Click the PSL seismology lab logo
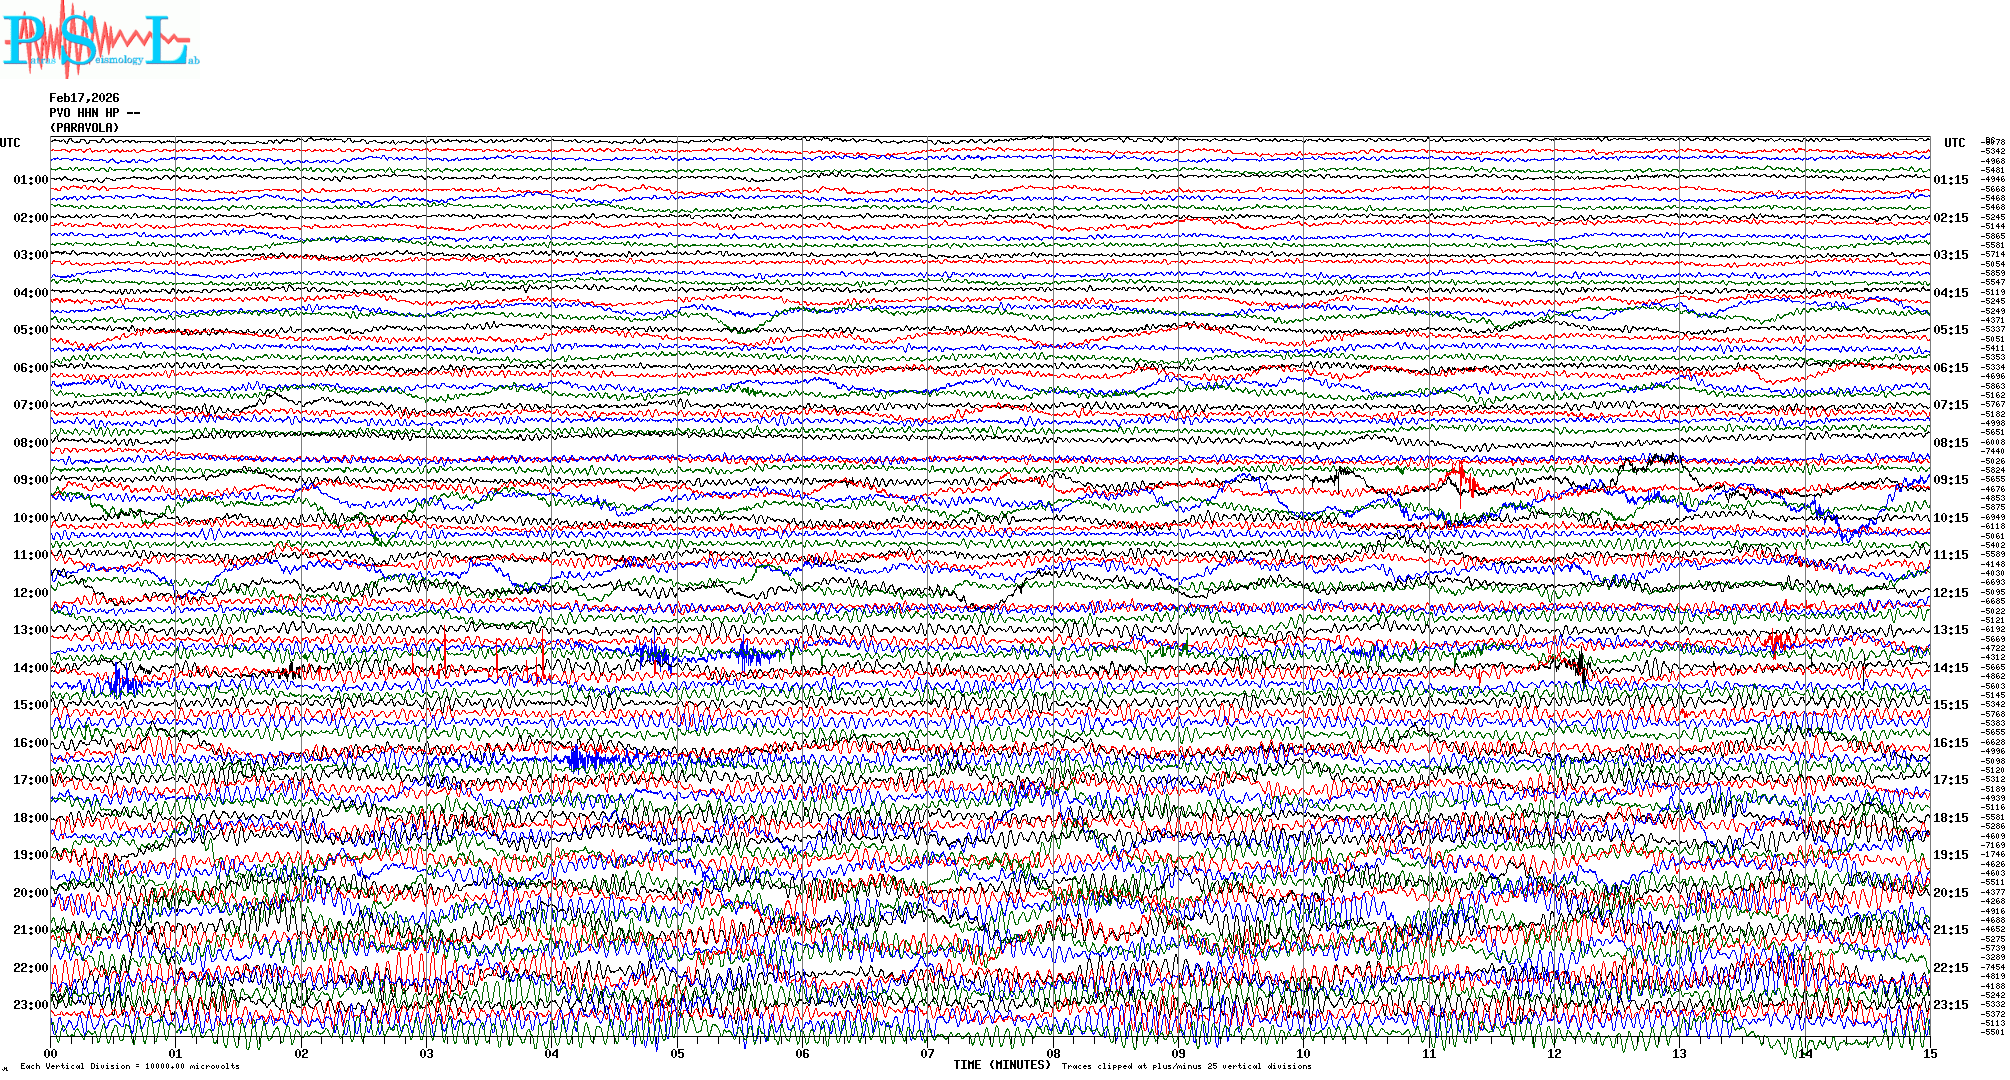2010x1080 pixels. (x=100, y=40)
